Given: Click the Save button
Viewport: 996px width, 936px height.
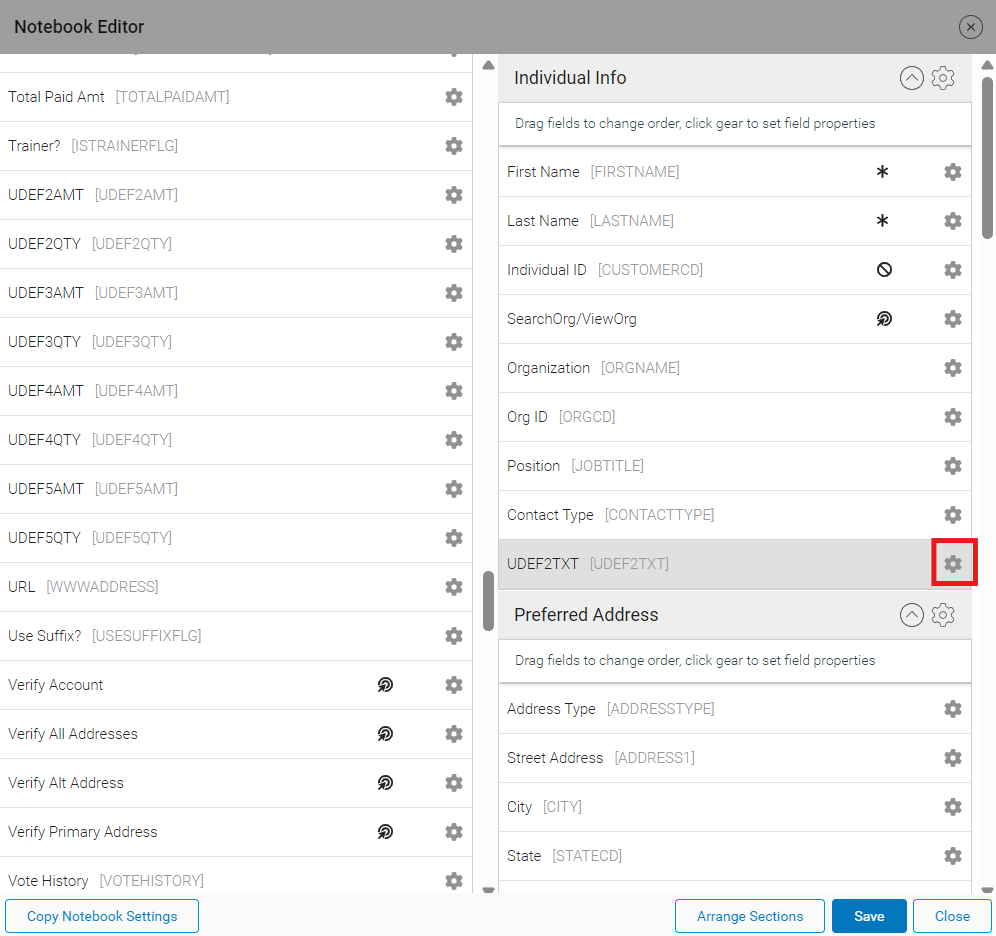Looking at the screenshot, I should pos(869,916).
